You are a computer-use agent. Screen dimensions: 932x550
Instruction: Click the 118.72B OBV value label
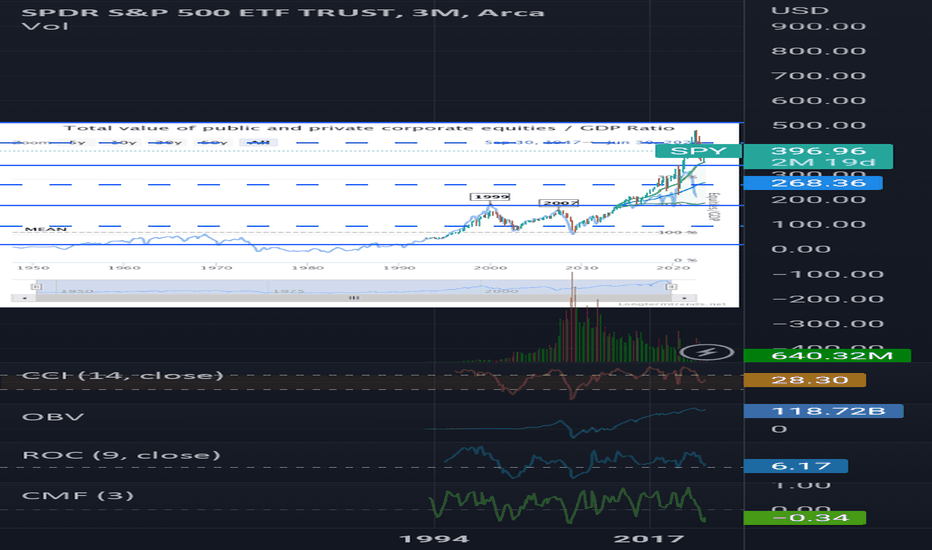coord(824,411)
